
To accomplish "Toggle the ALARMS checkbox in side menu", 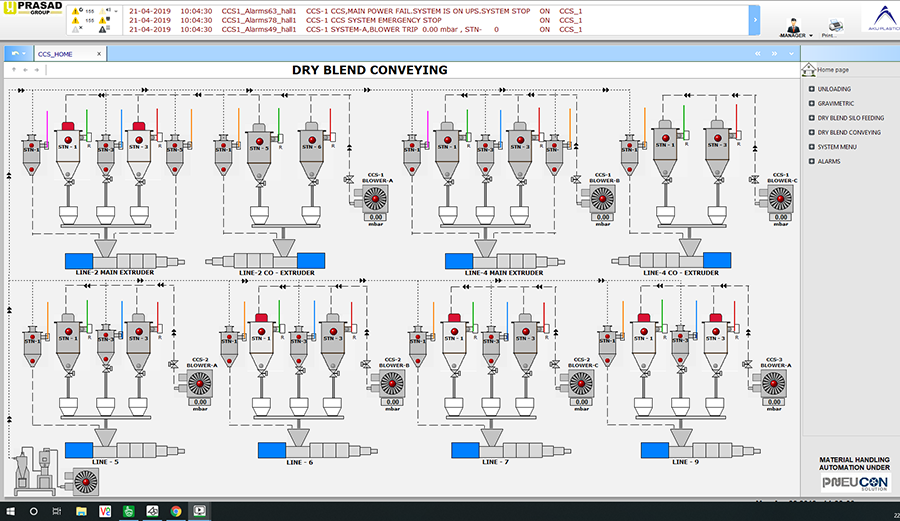I will click(811, 161).
